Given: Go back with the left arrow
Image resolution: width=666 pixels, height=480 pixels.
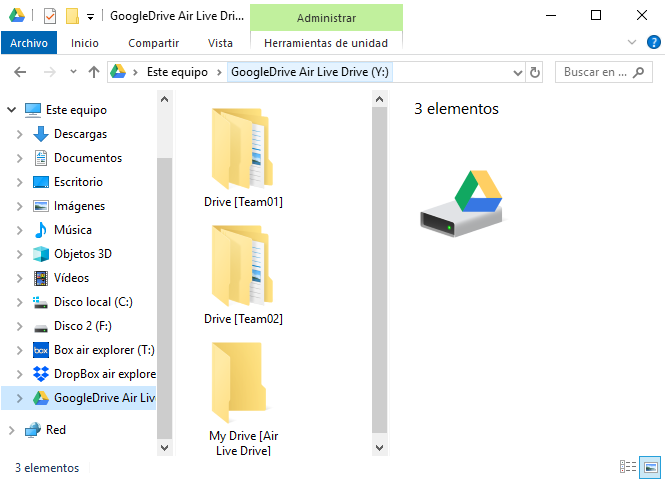Looking at the screenshot, I should [20, 72].
